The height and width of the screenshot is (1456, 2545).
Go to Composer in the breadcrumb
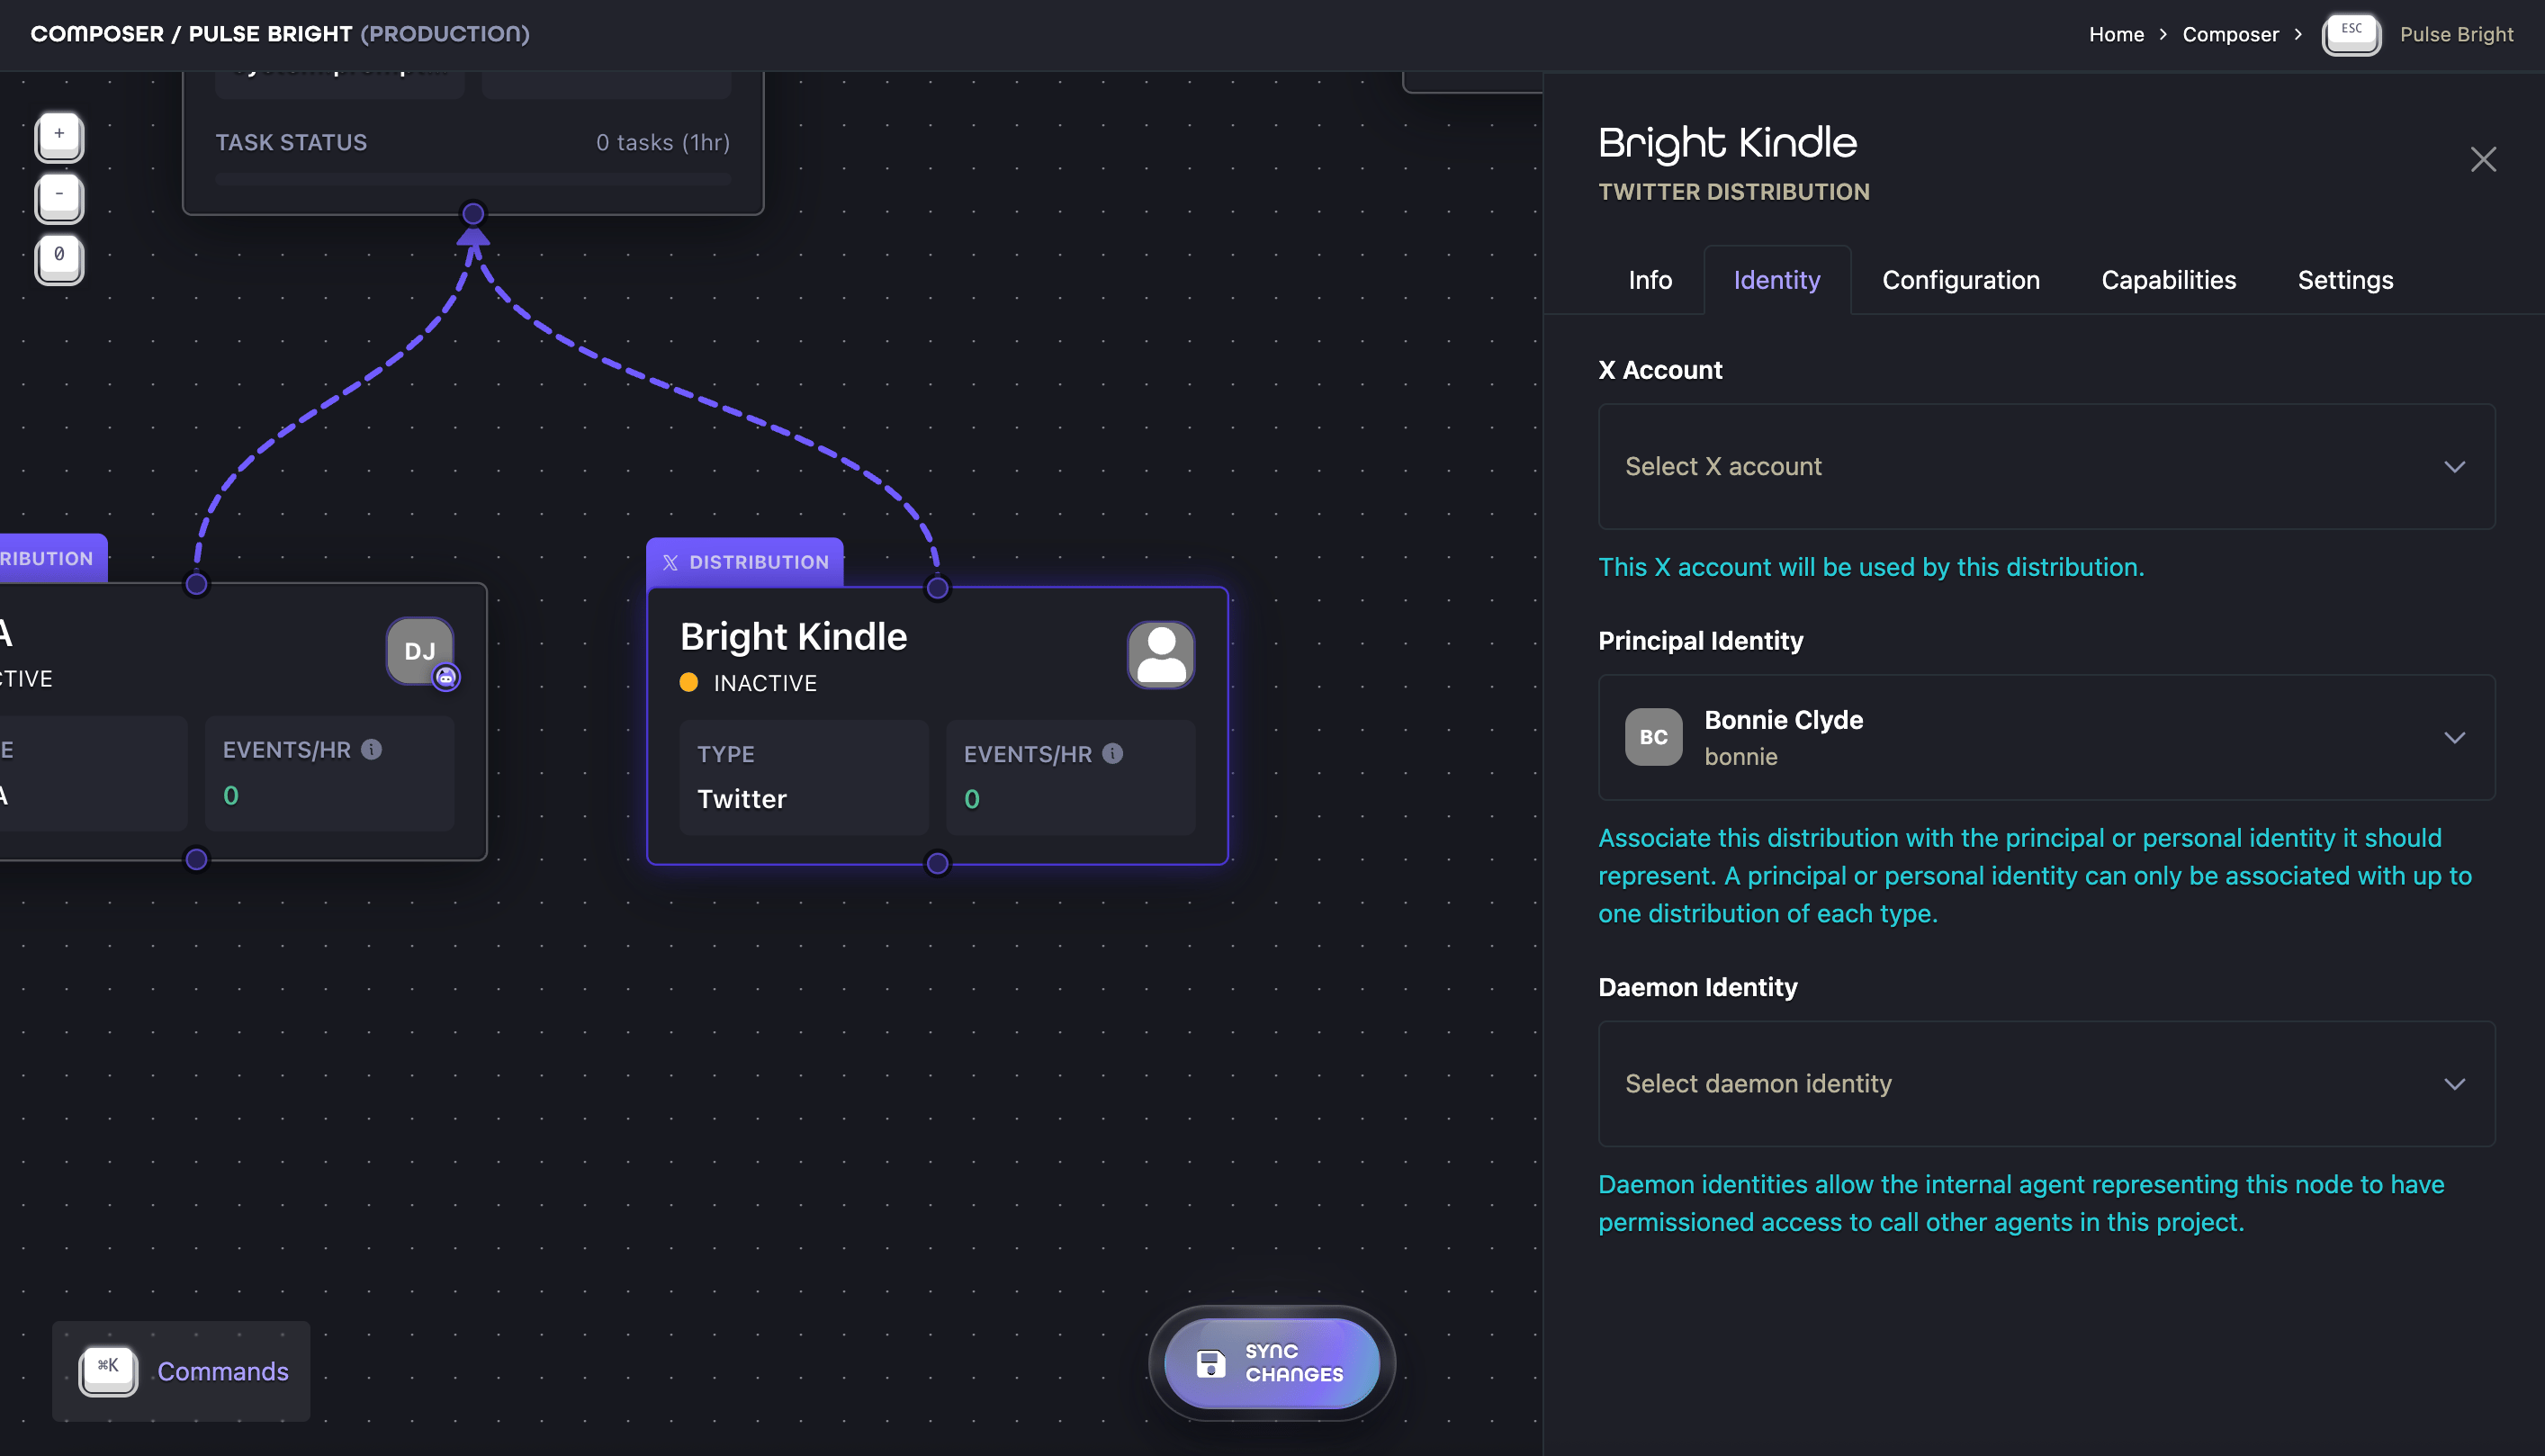tap(2230, 34)
